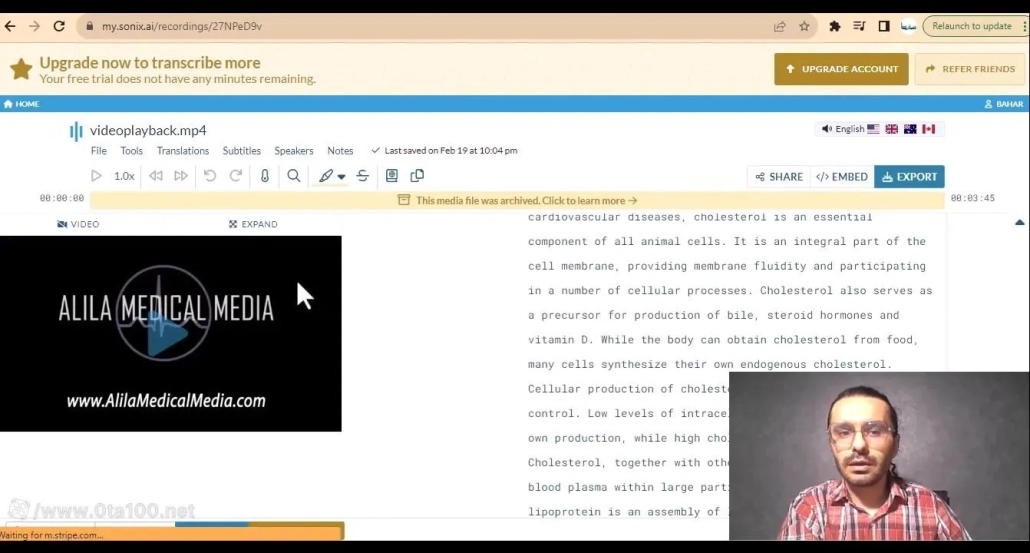Open the File menu
1030x553 pixels.
coord(98,151)
